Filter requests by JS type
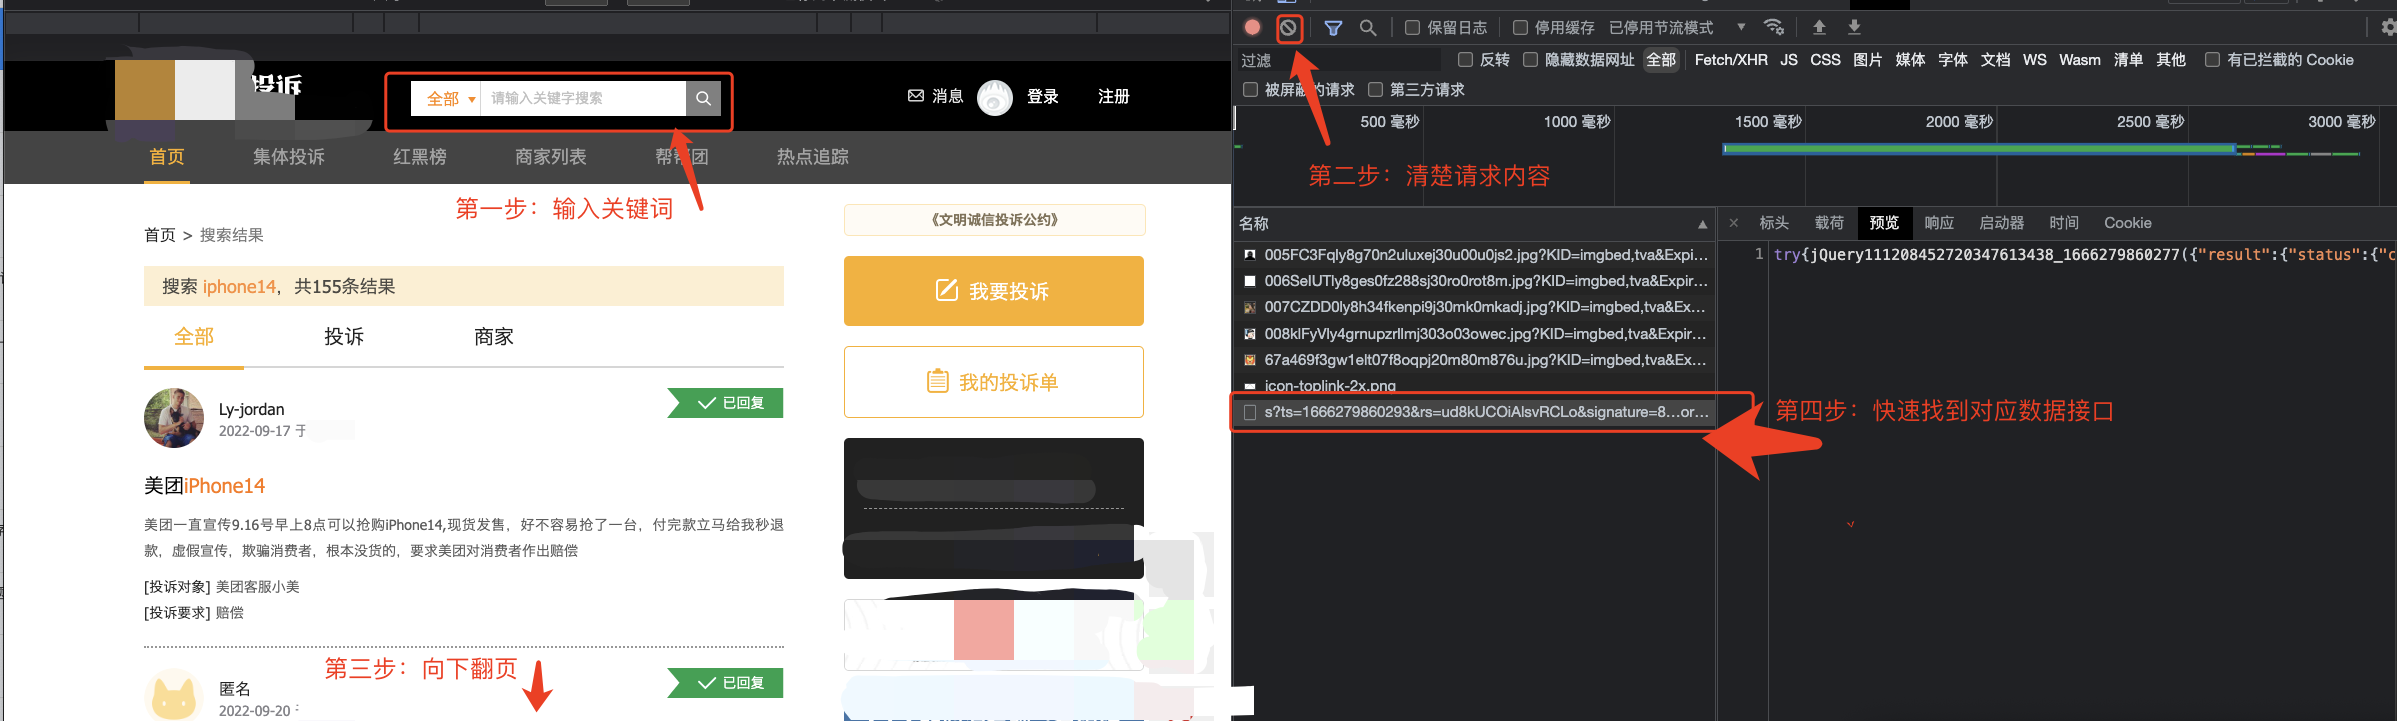 tap(1789, 60)
